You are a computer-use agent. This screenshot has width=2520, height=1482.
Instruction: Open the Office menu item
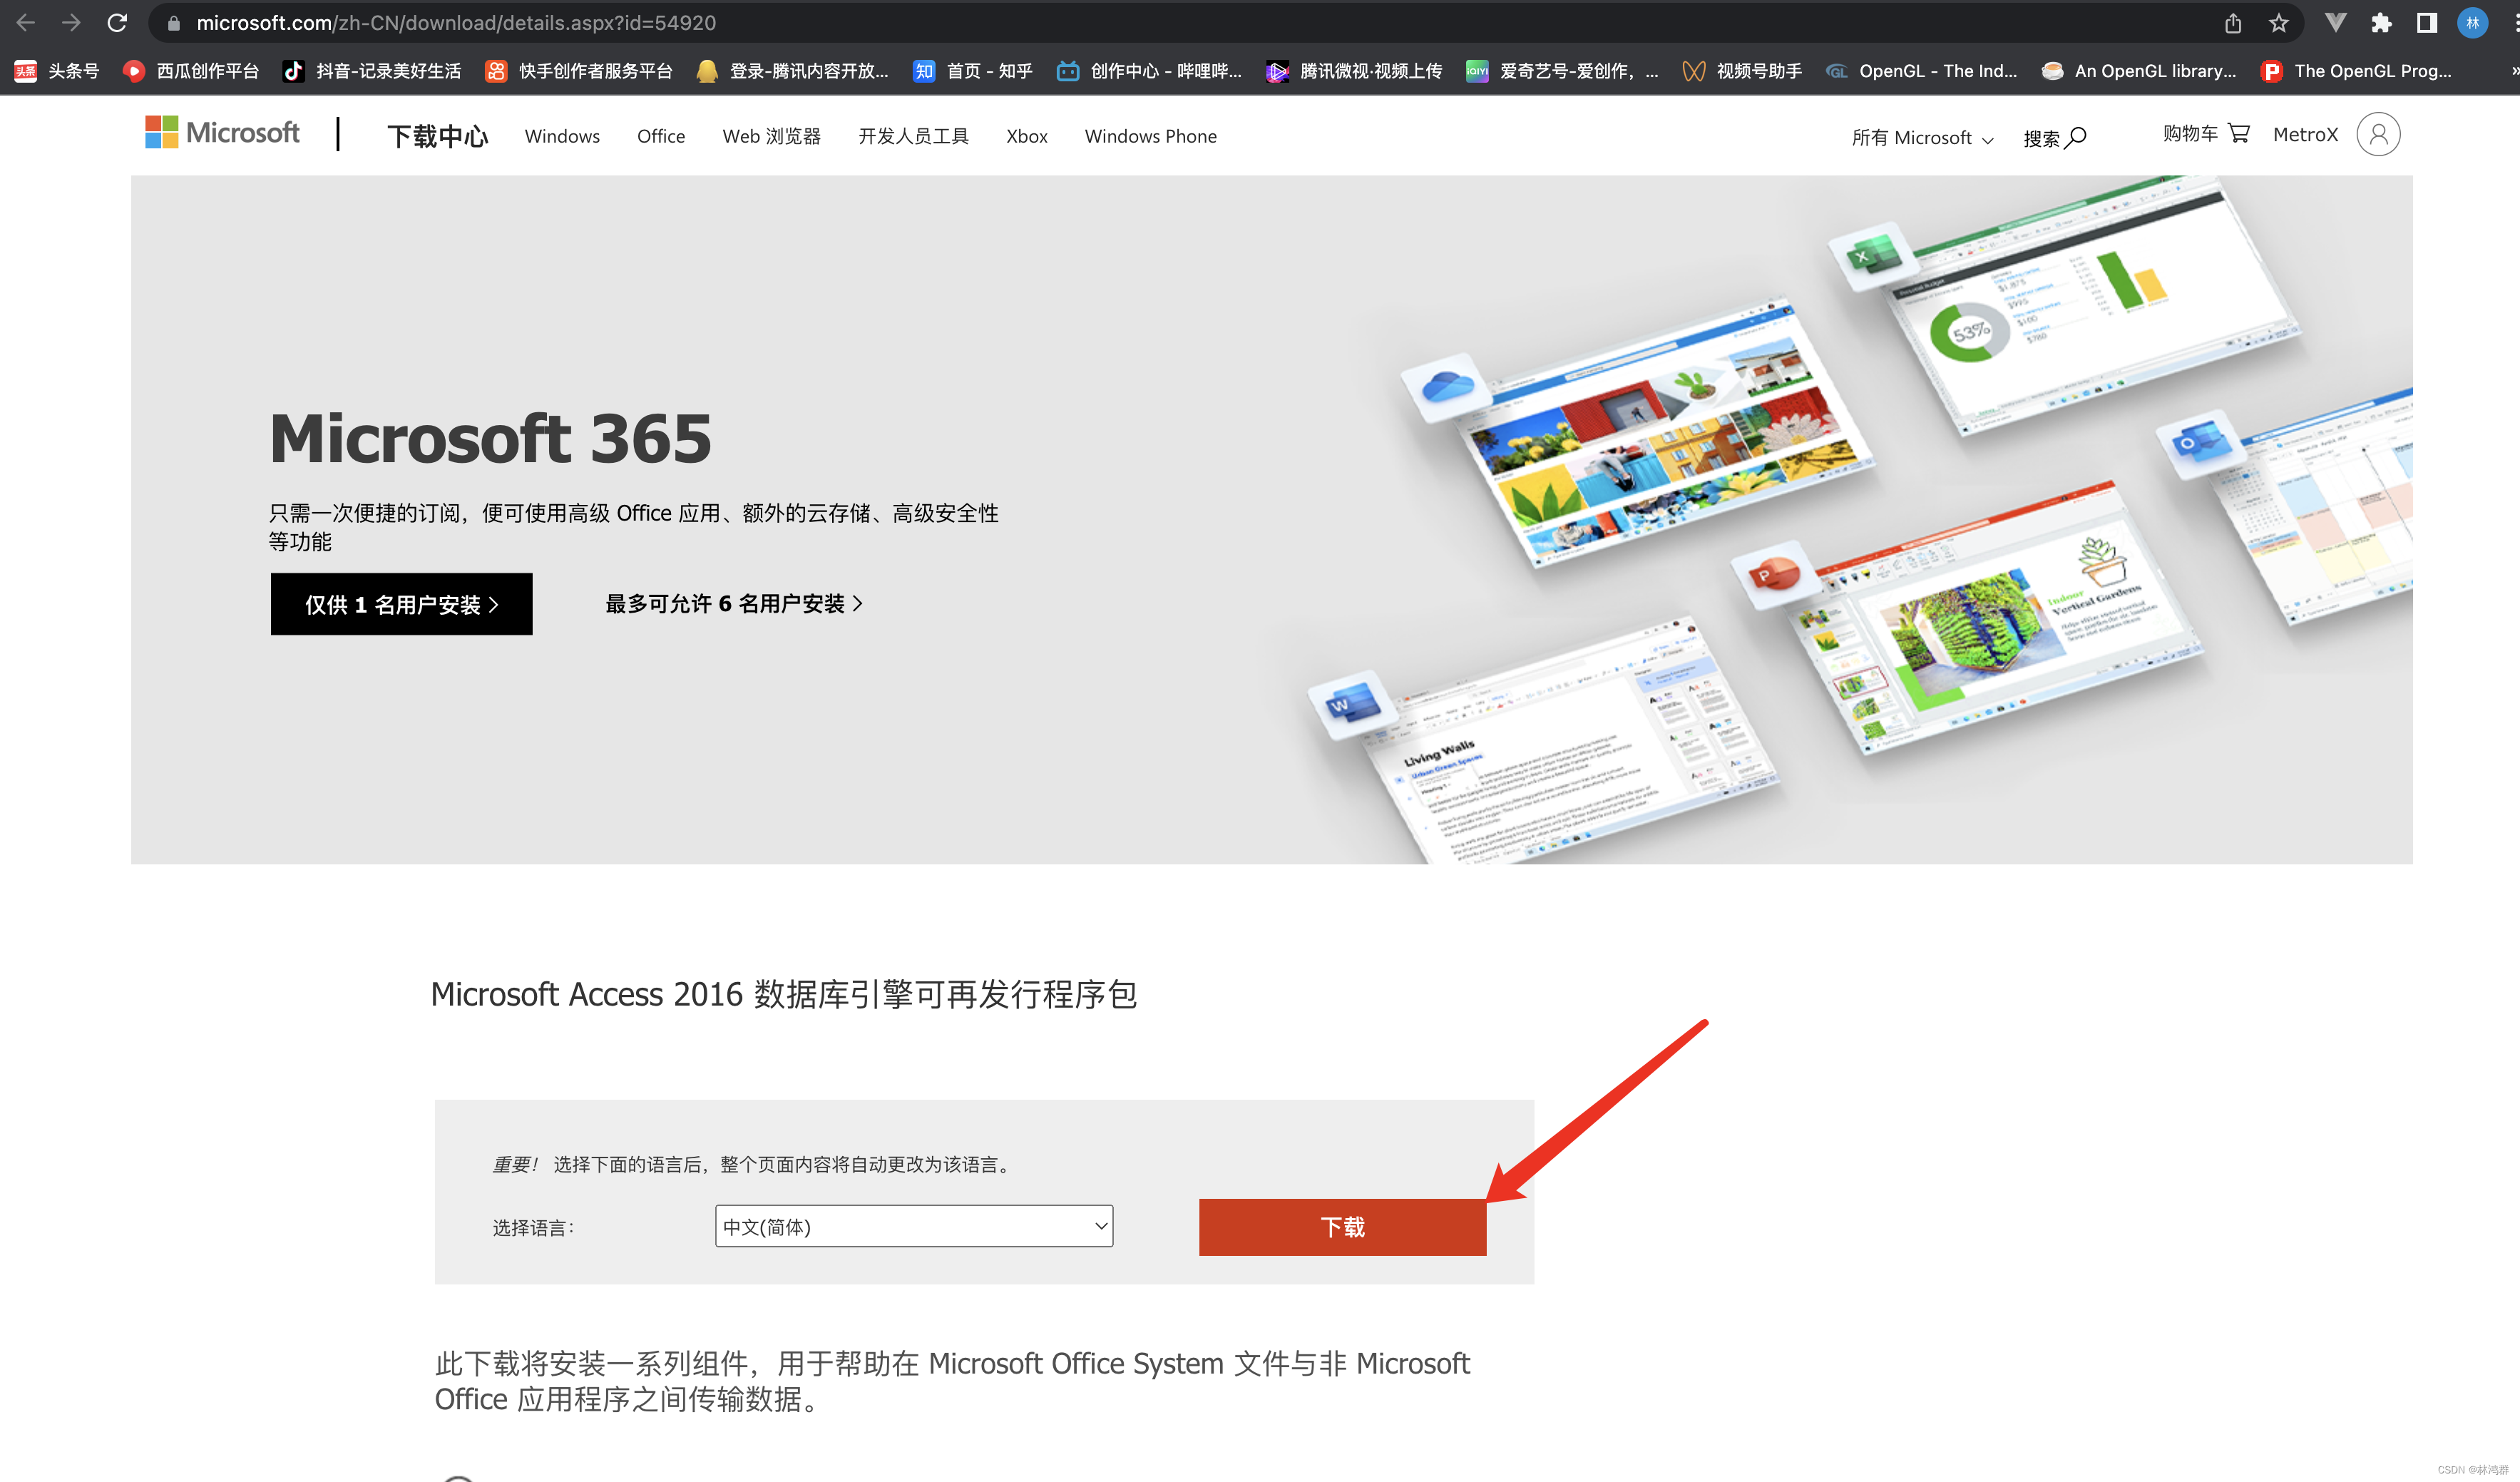[661, 136]
